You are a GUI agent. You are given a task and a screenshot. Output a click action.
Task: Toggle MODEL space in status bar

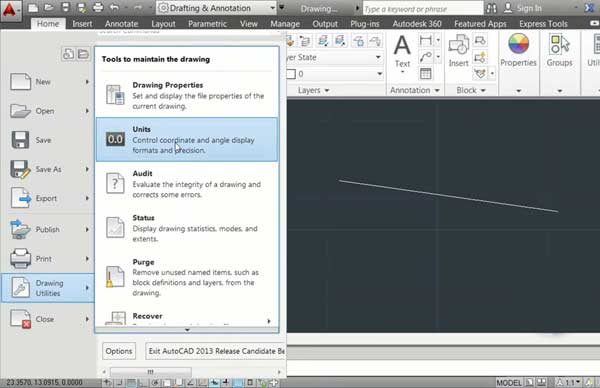click(x=509, y=382)
